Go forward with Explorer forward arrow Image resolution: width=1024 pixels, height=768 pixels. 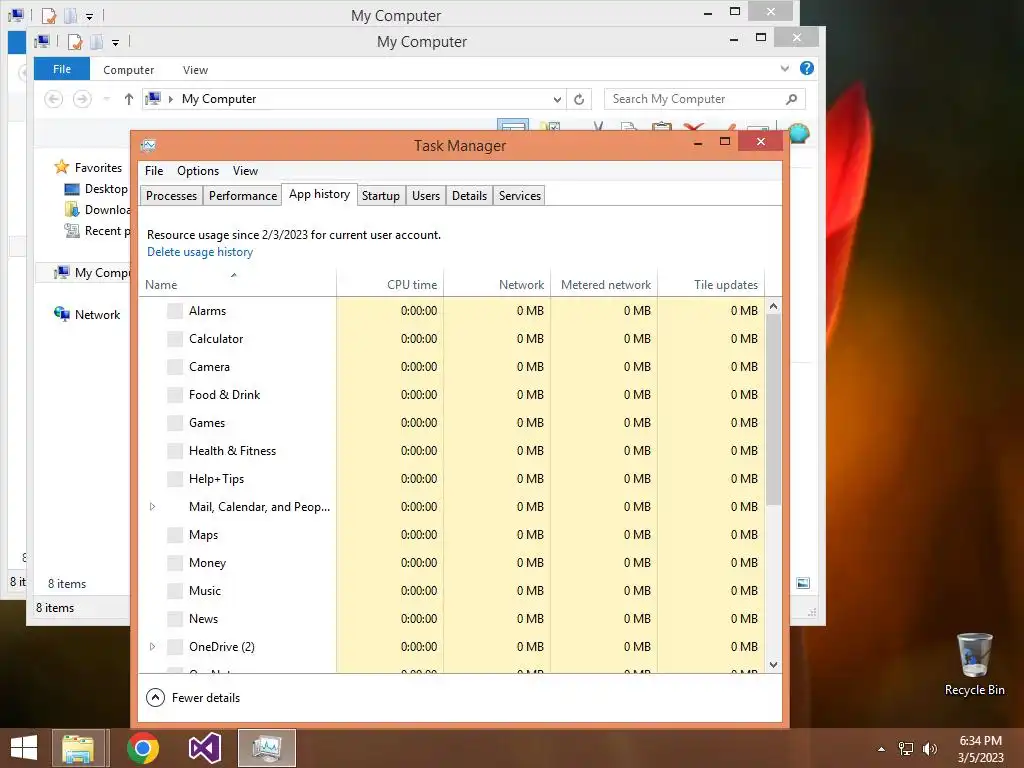click(x=82, y=99)
